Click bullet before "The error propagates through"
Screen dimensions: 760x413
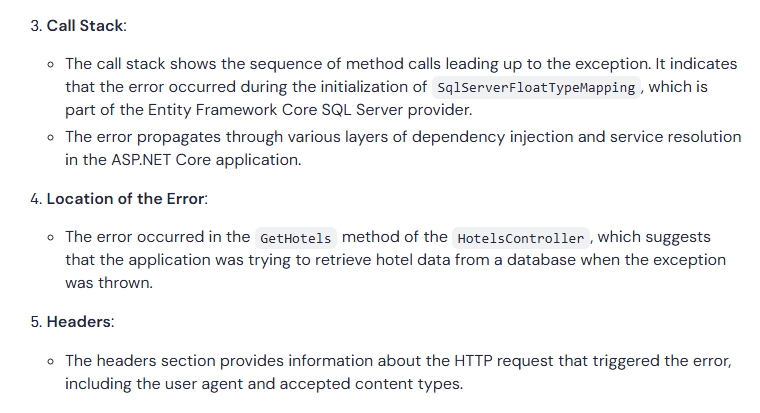(51, 138)
